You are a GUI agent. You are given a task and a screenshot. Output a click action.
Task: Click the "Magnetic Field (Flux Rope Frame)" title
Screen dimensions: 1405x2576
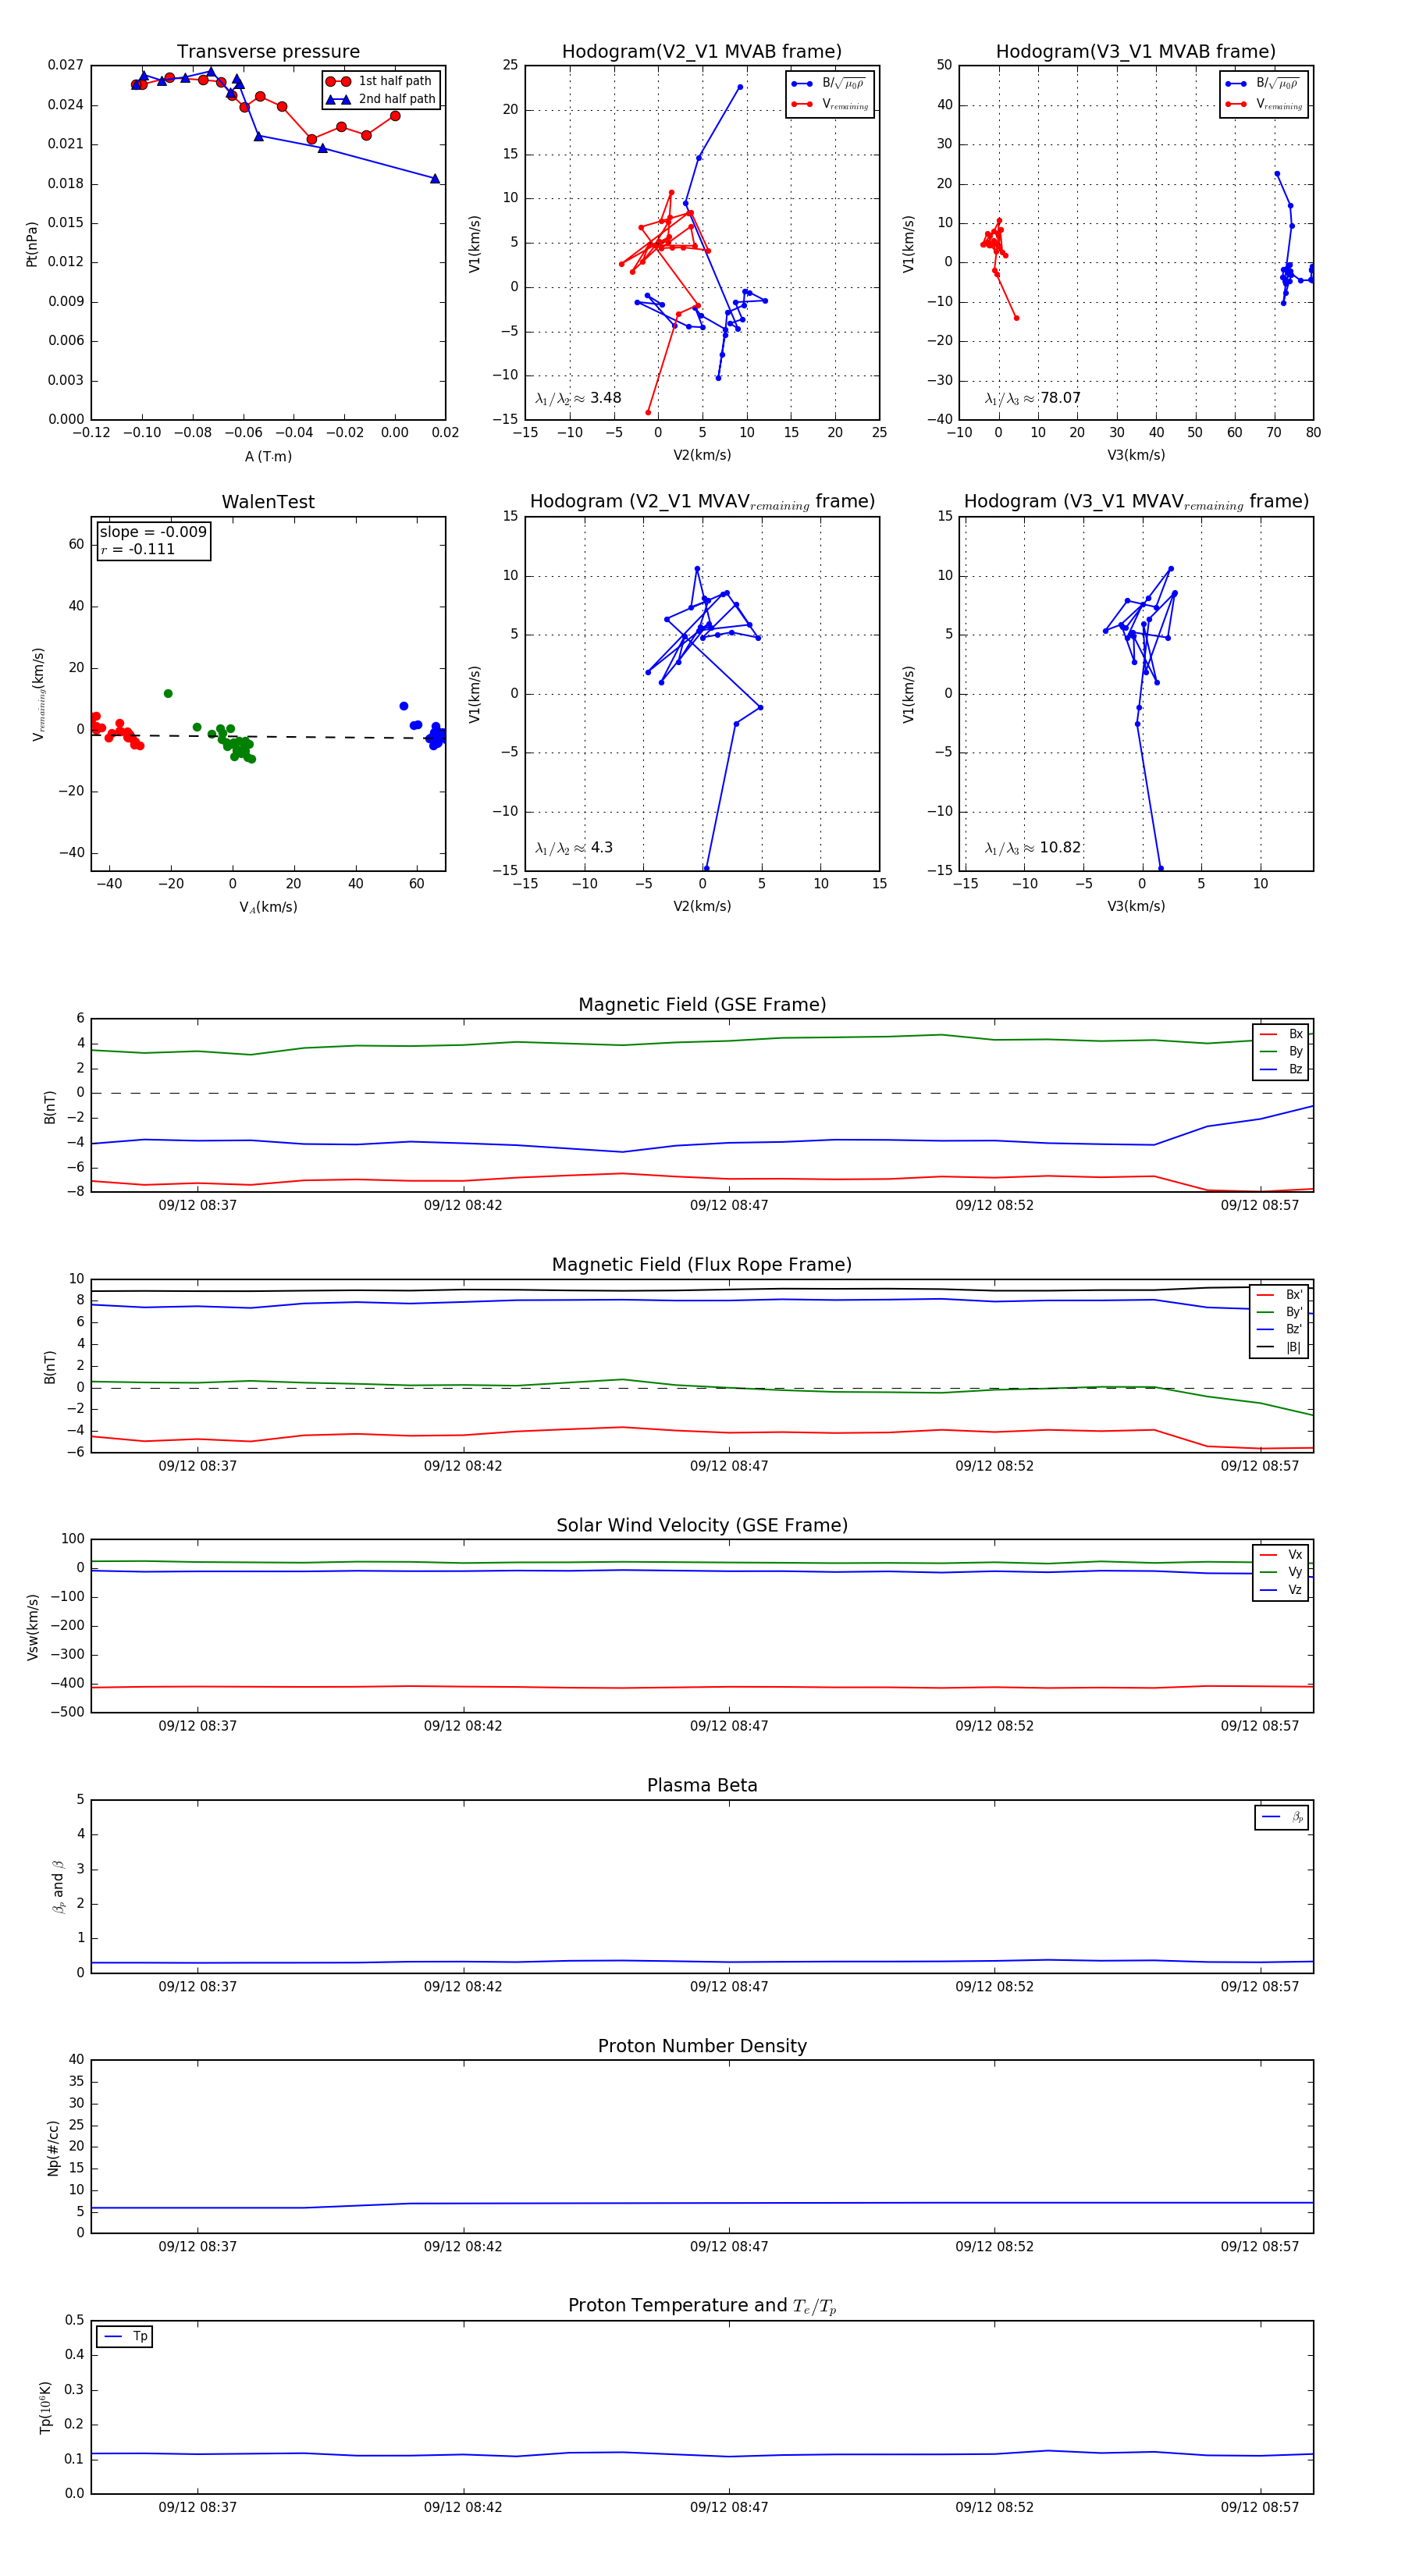pos(702,1265)
